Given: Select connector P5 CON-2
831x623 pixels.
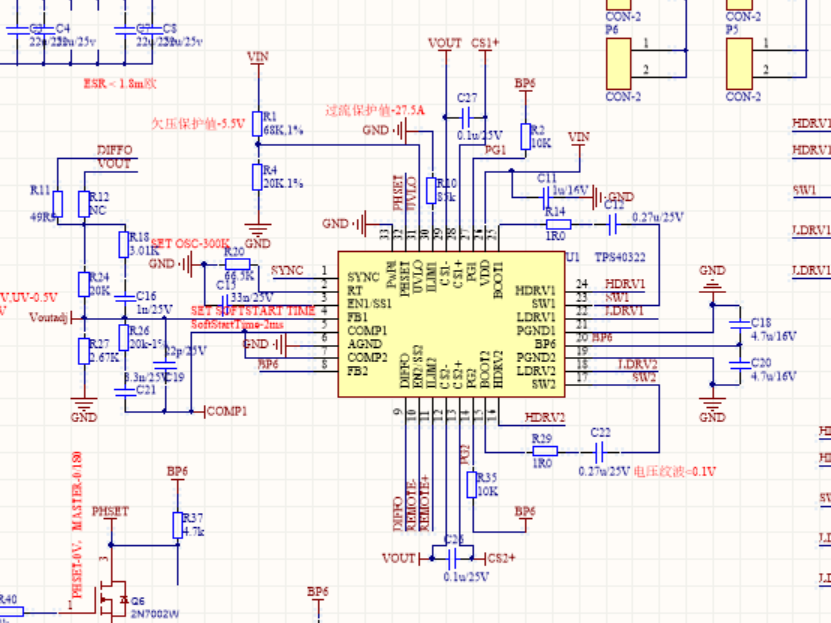Looking at the screenshot, I should [739, 64].
